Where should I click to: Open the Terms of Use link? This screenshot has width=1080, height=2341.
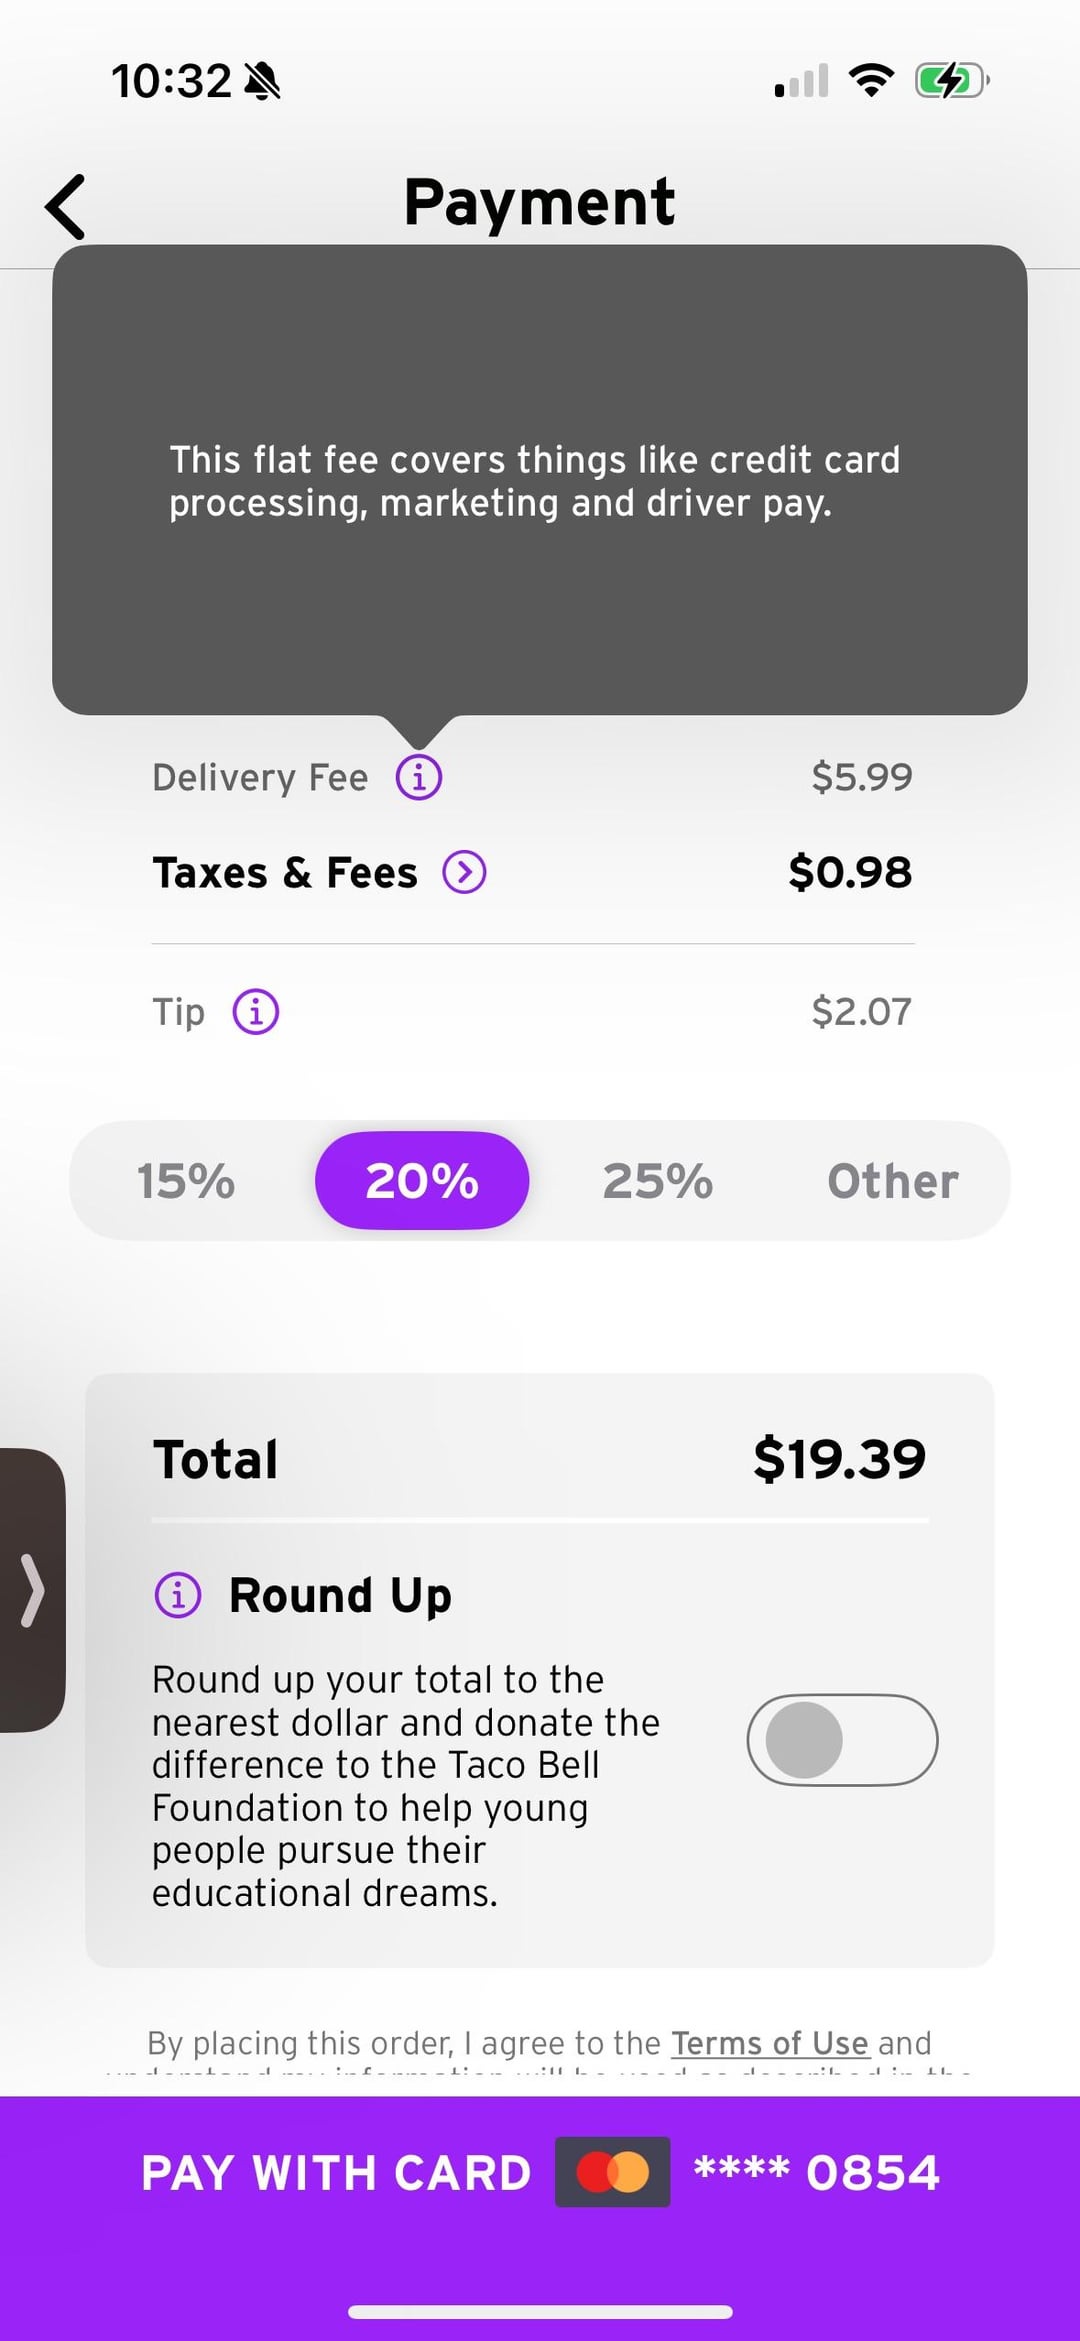point(769,2043)
